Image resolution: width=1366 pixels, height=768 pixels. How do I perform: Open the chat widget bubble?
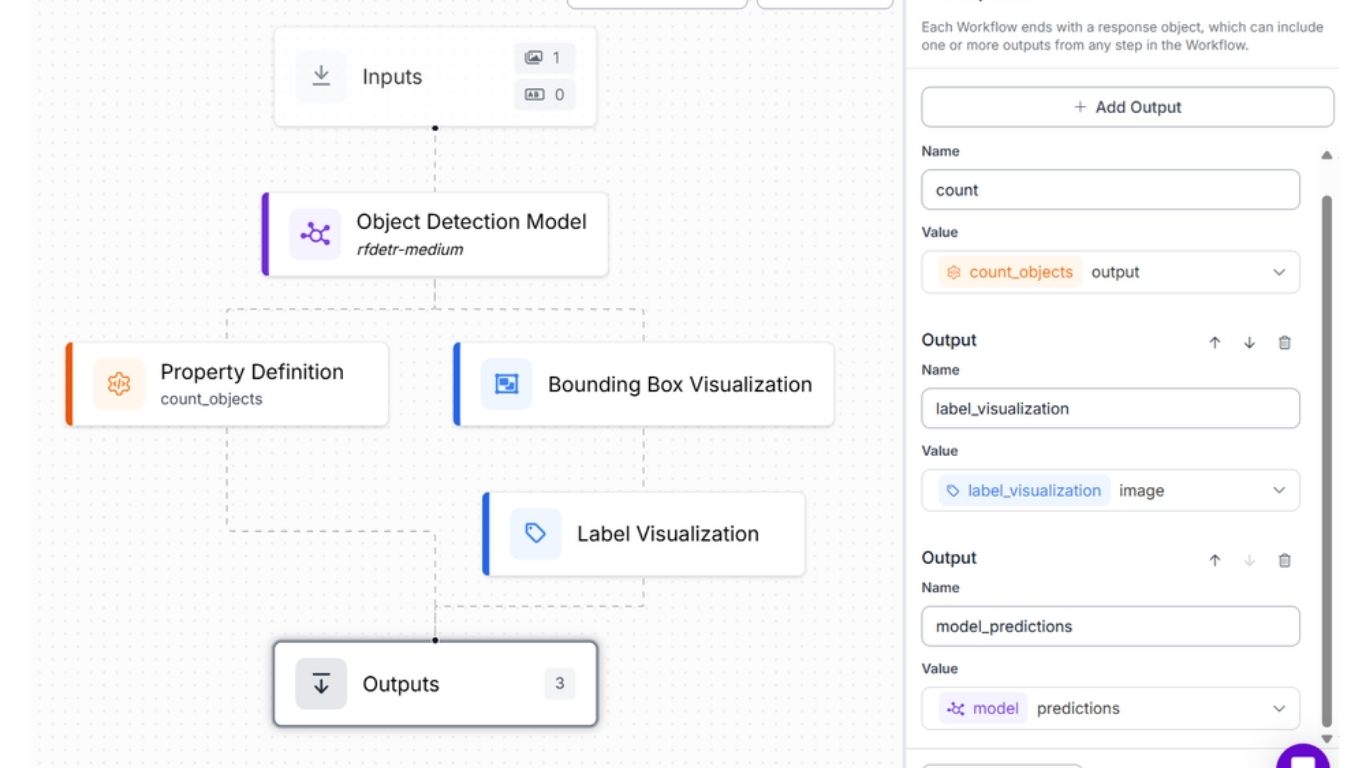pos(1303,756)
